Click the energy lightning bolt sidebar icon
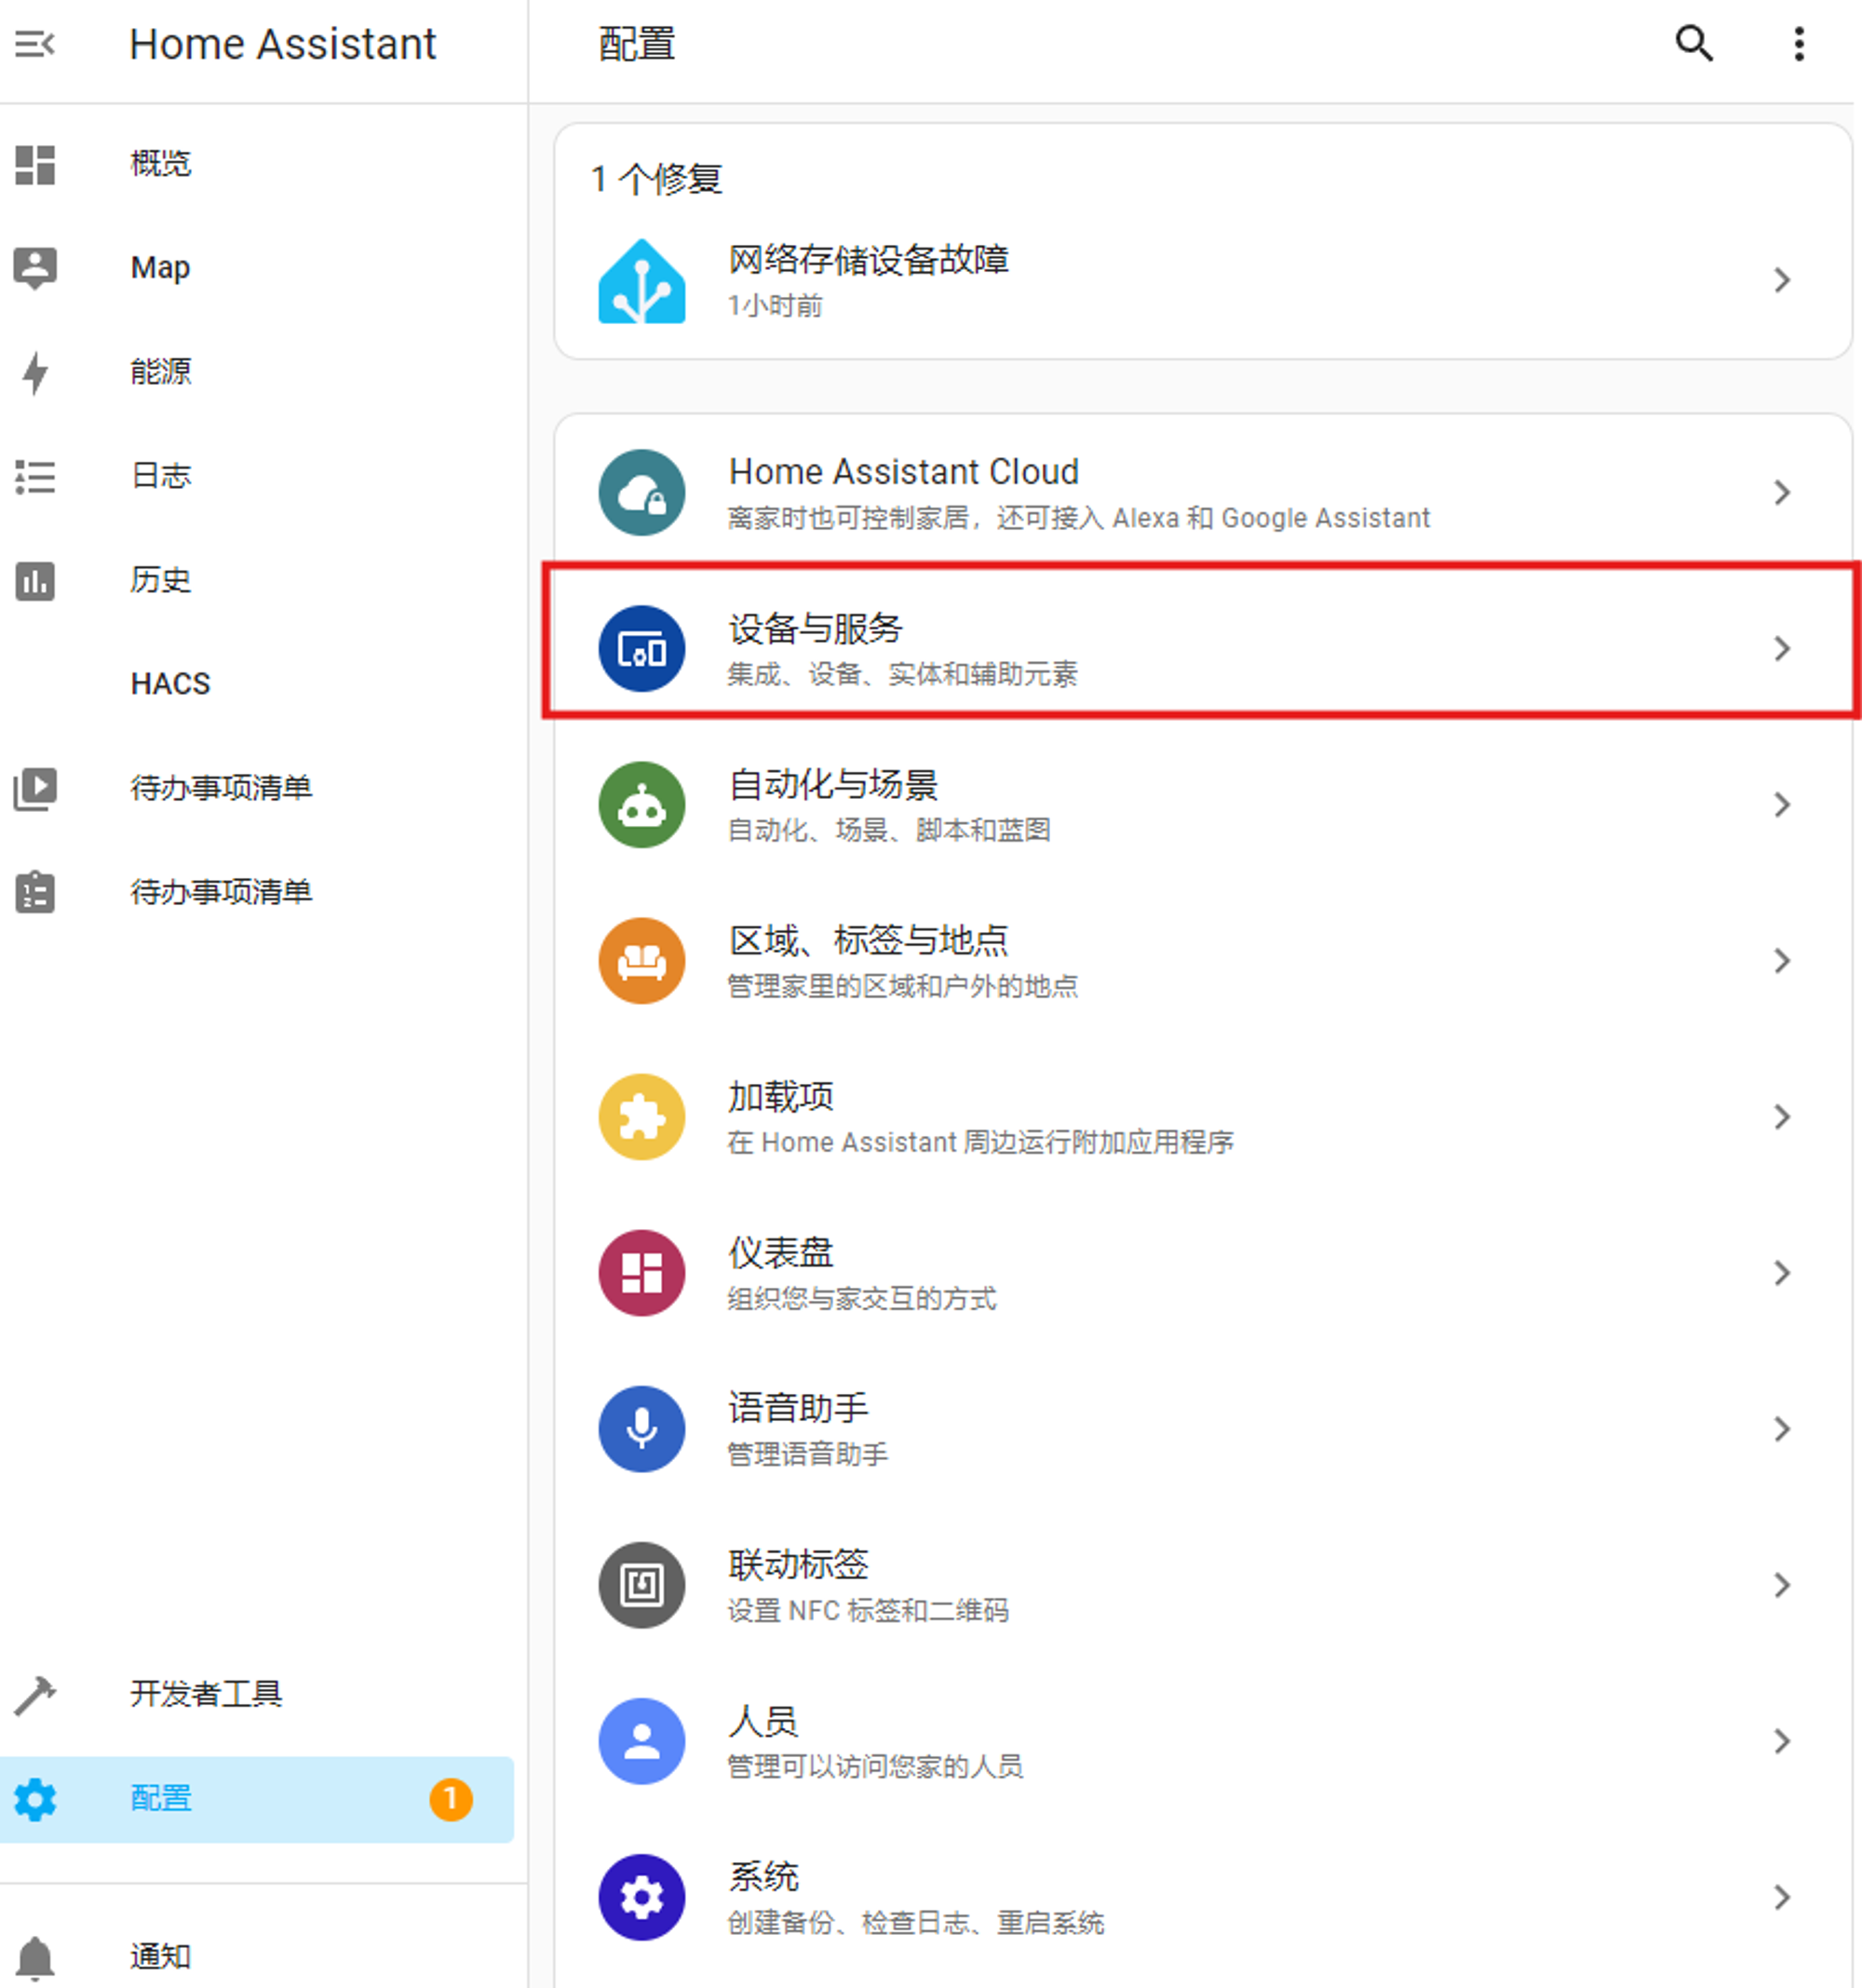The width and height of the screenshot is (1862, 1988). point(35,372)
